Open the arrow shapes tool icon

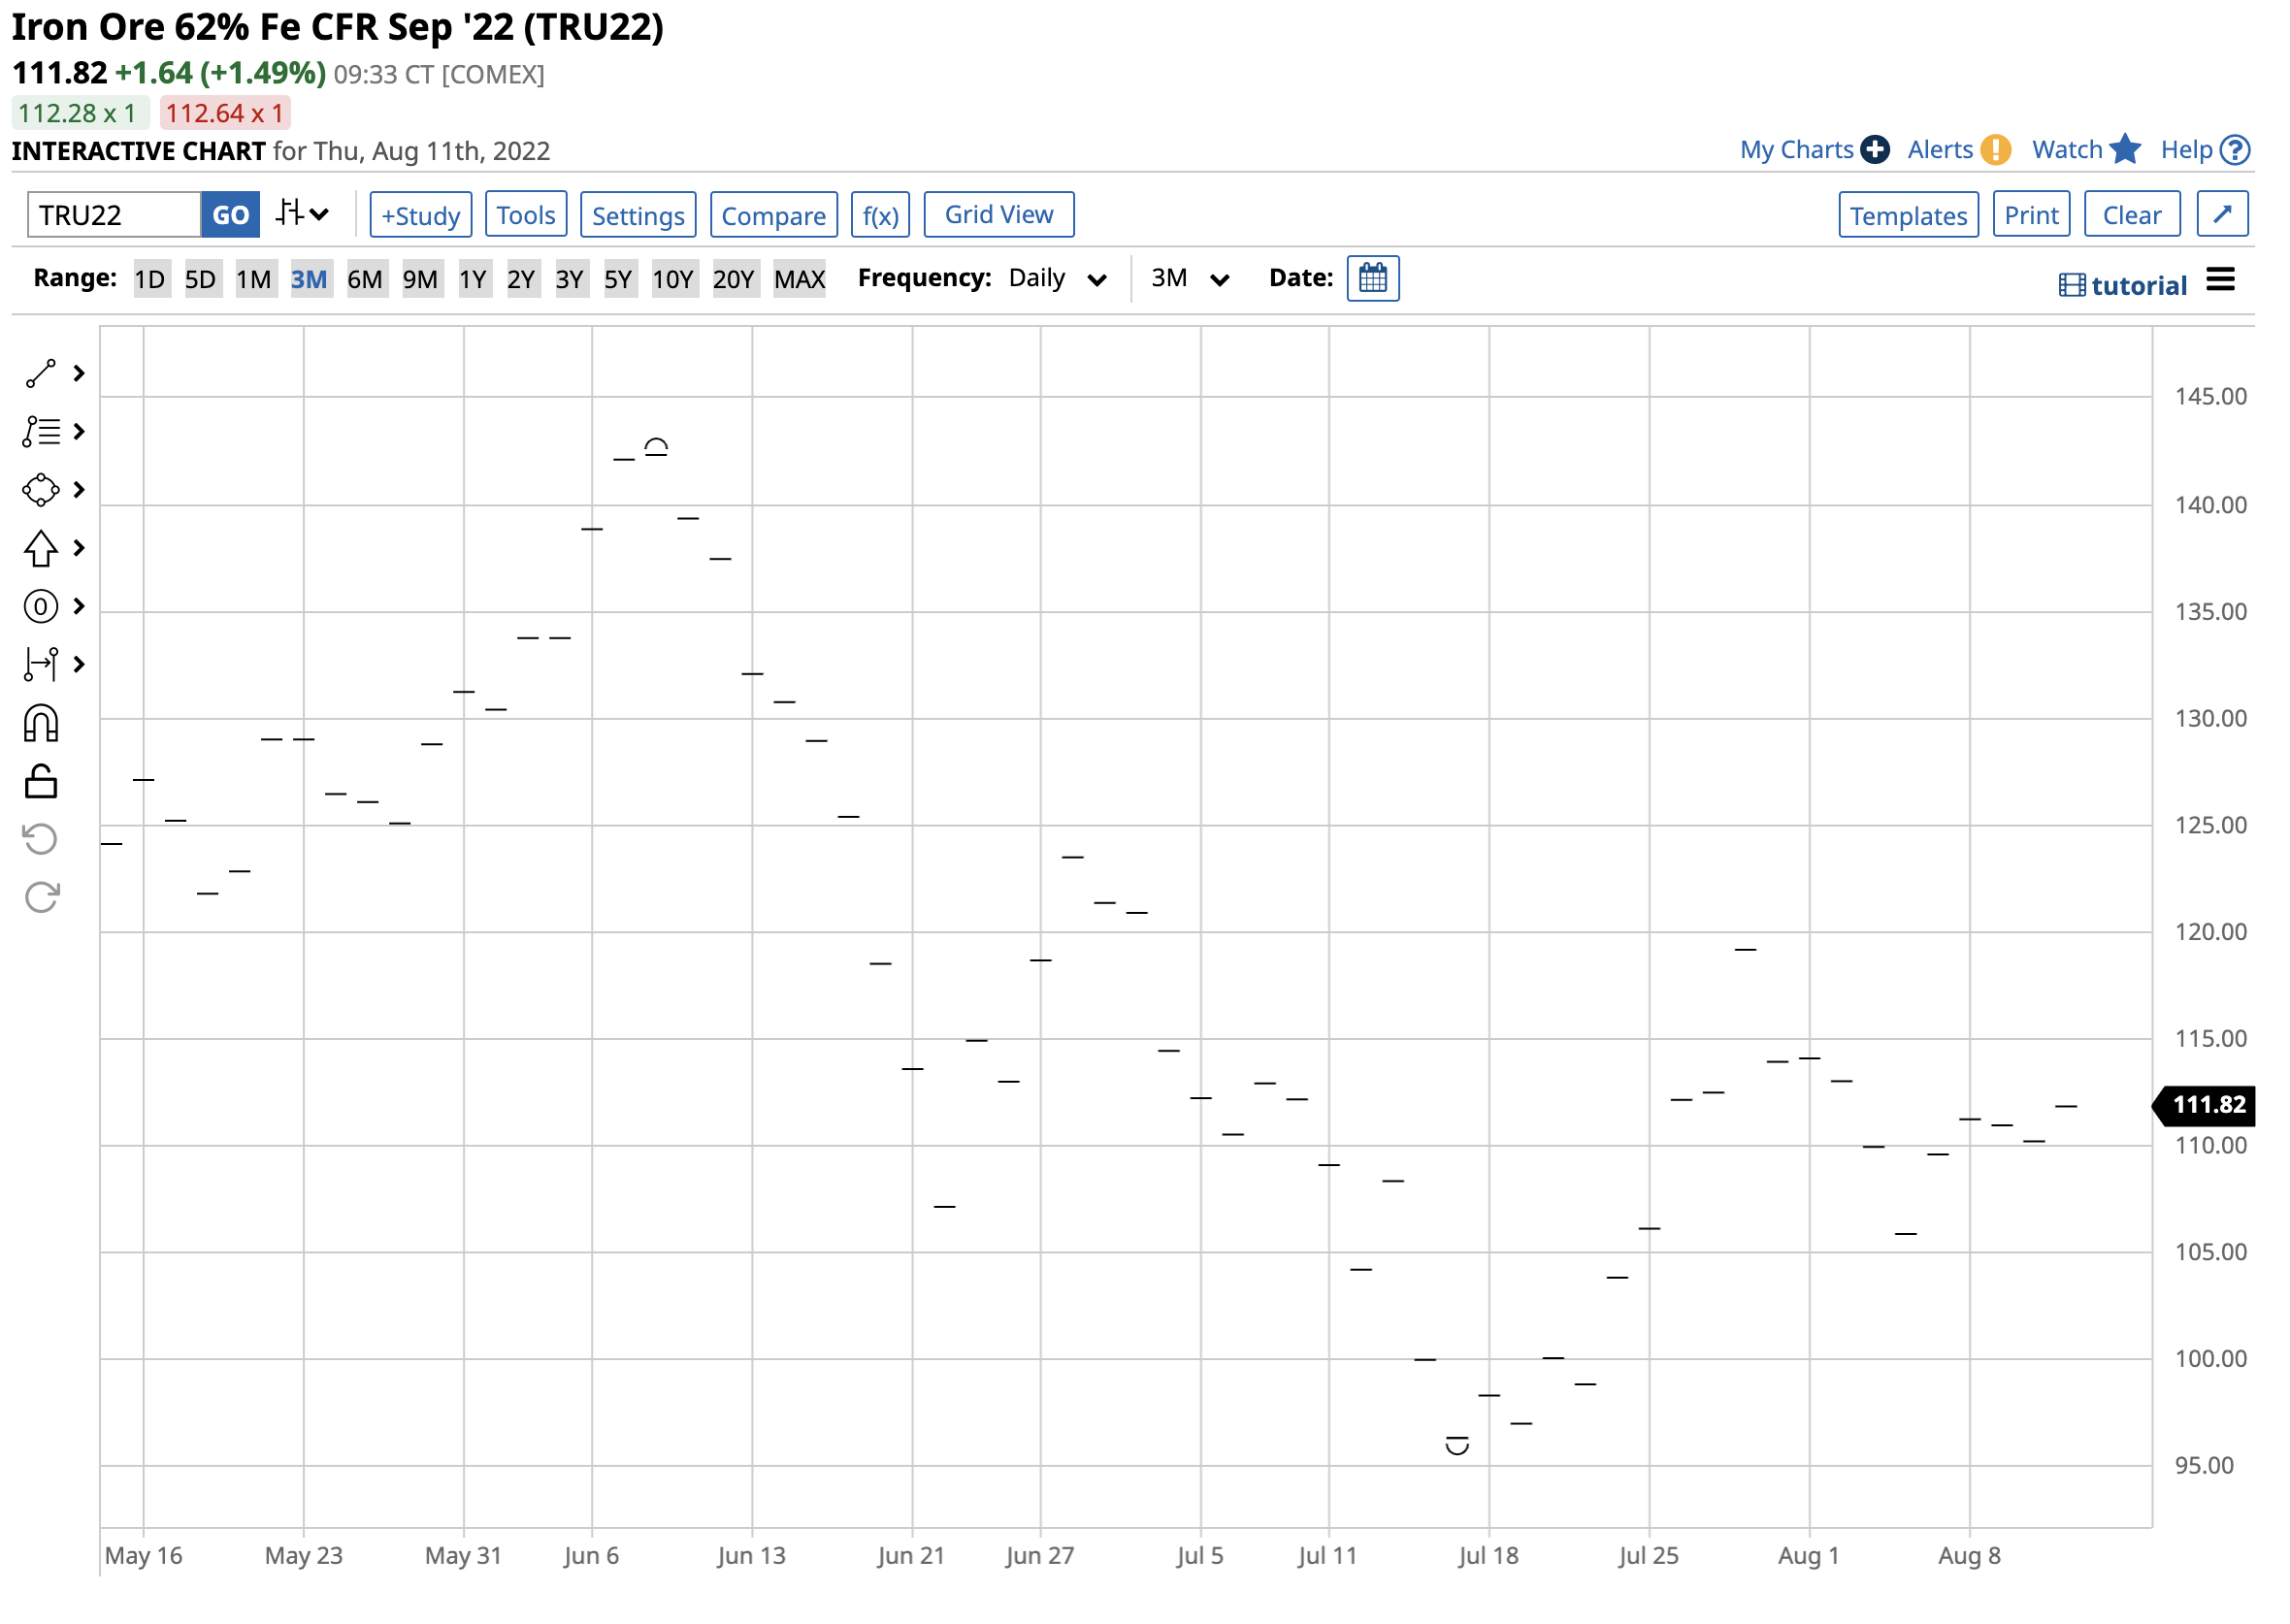coord(41,549)
